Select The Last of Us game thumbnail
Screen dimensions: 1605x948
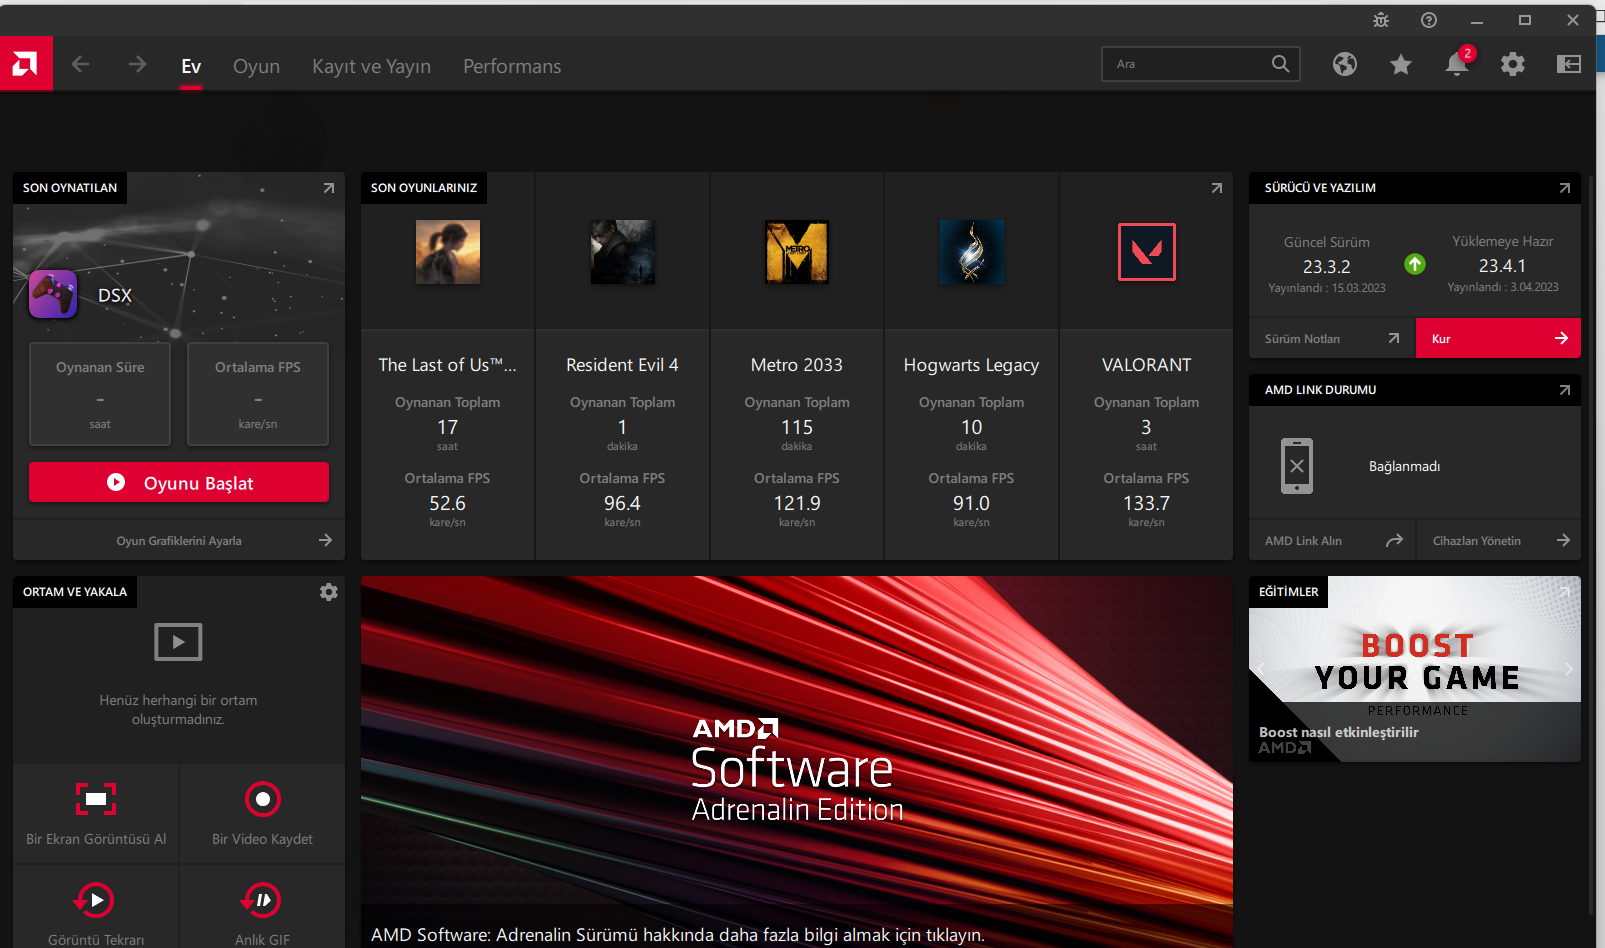tap(448, 252)
